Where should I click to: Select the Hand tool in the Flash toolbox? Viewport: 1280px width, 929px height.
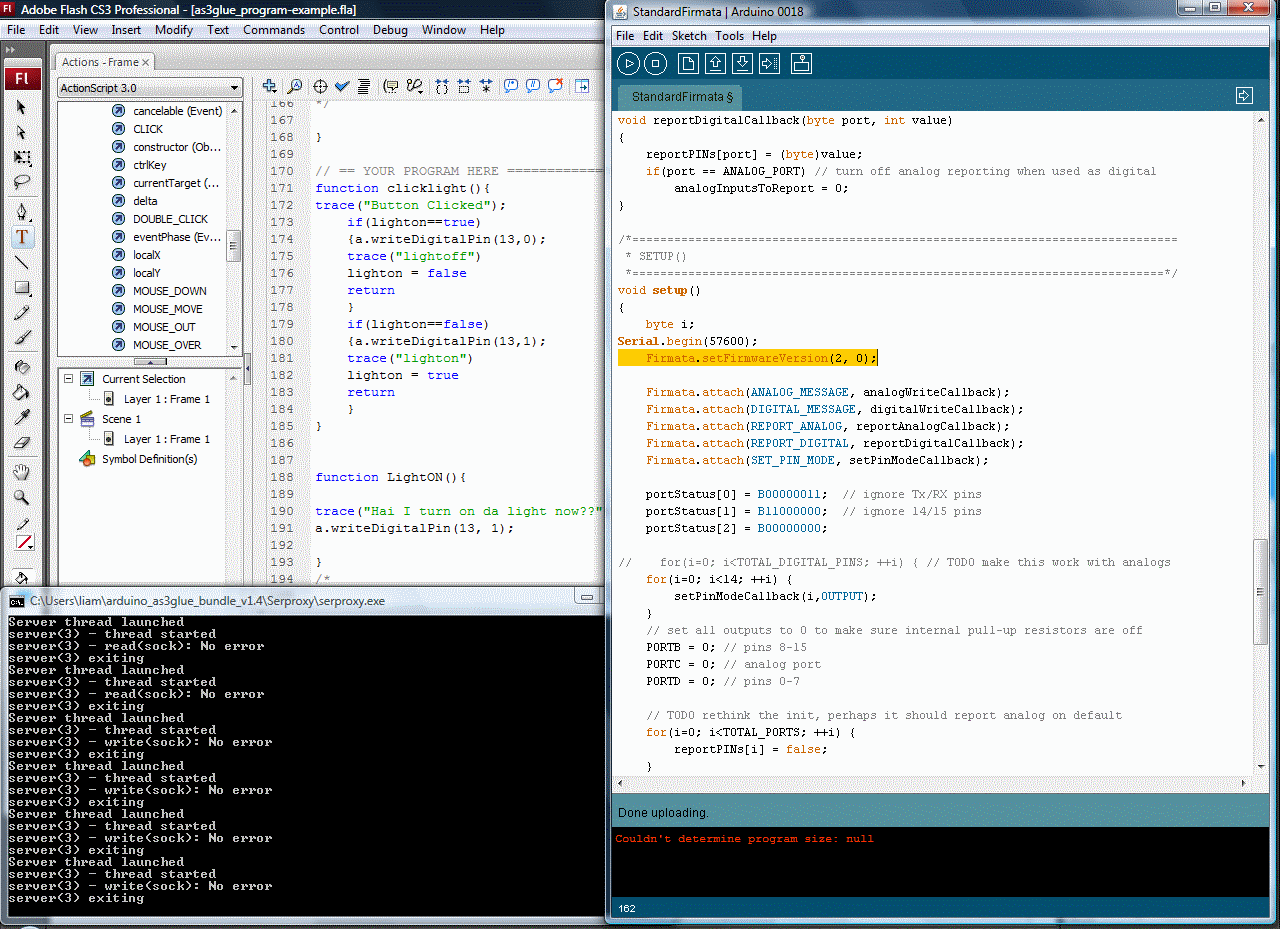click(x=22, y=471)
